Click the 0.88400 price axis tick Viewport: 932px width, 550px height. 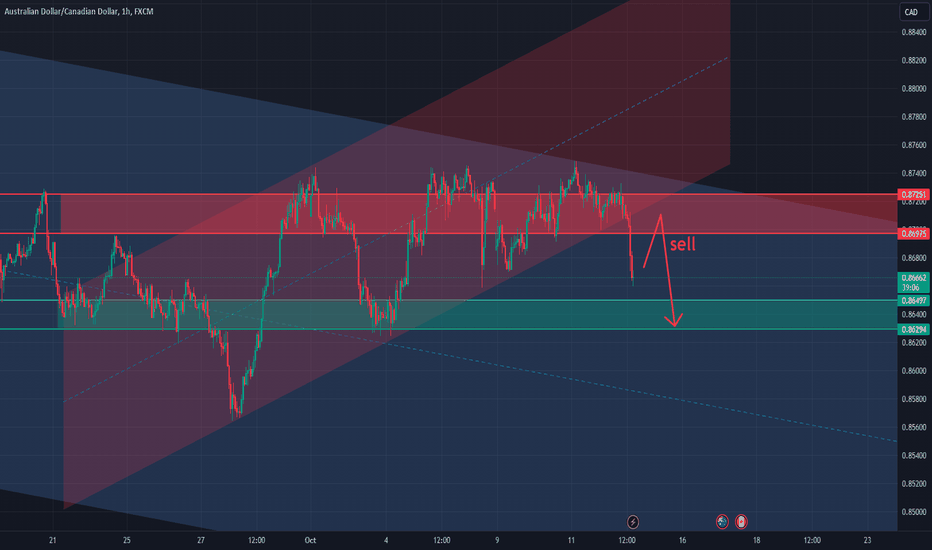point(914,32)
